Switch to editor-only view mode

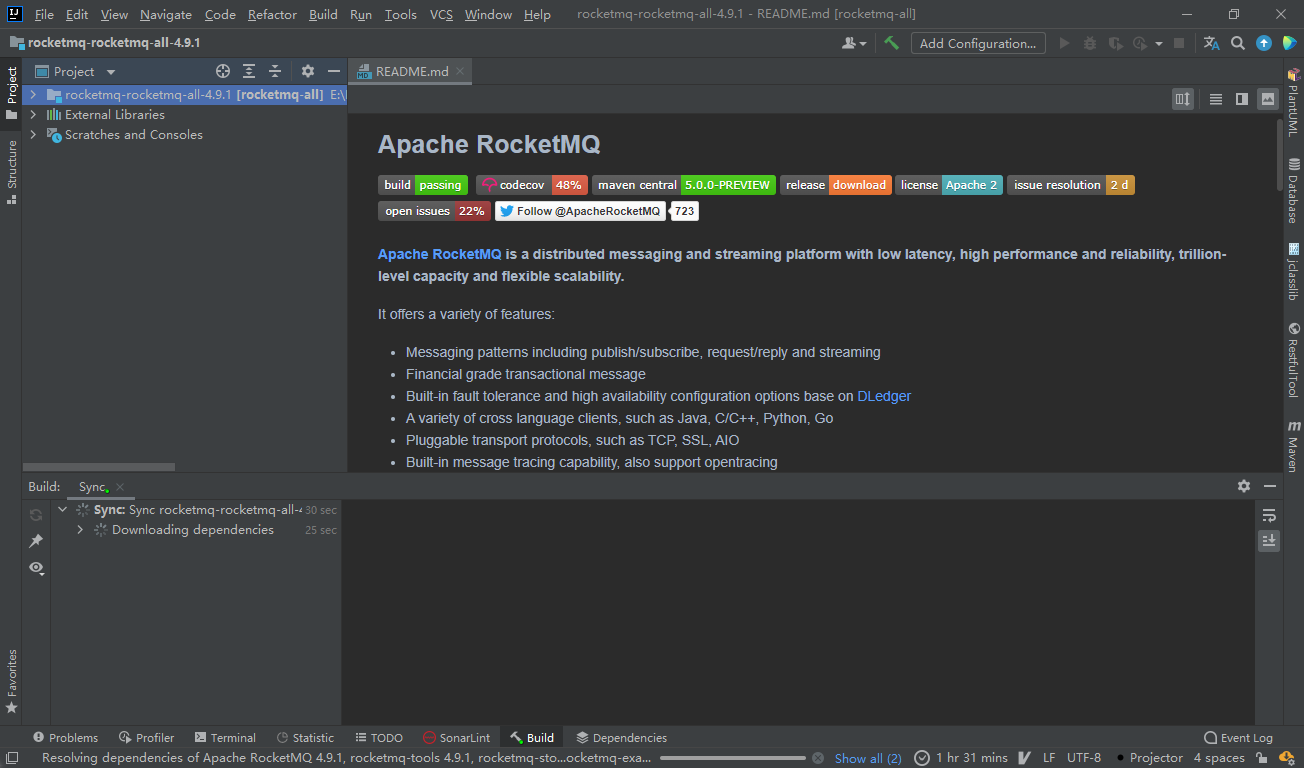[1216, 99]
